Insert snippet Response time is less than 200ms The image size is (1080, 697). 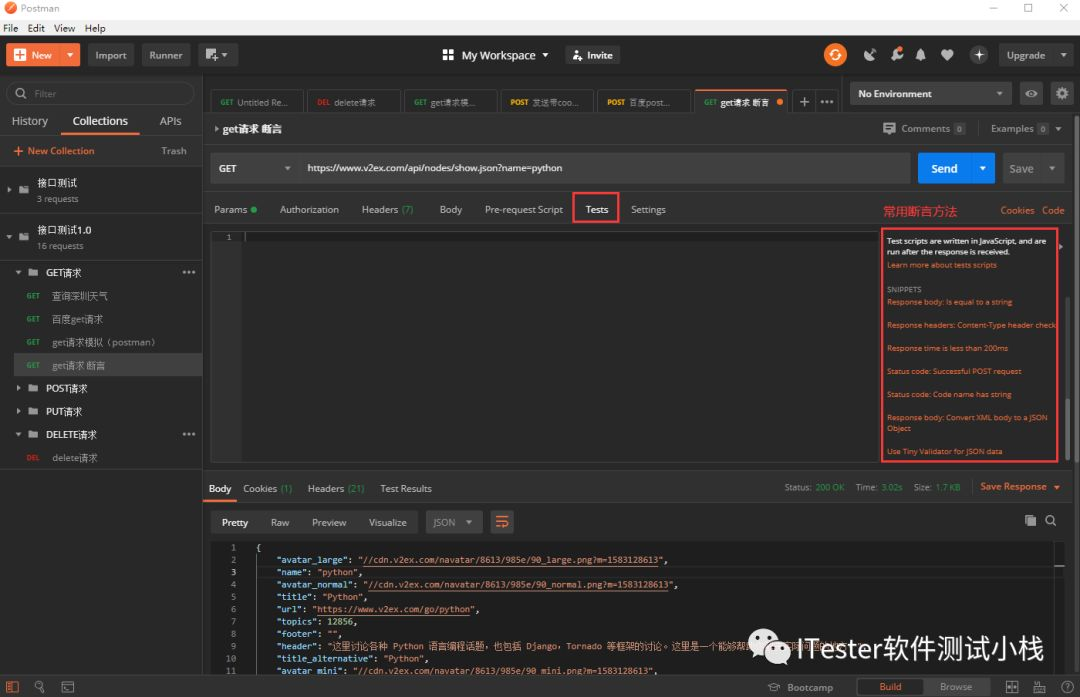[x=947, y=348]
